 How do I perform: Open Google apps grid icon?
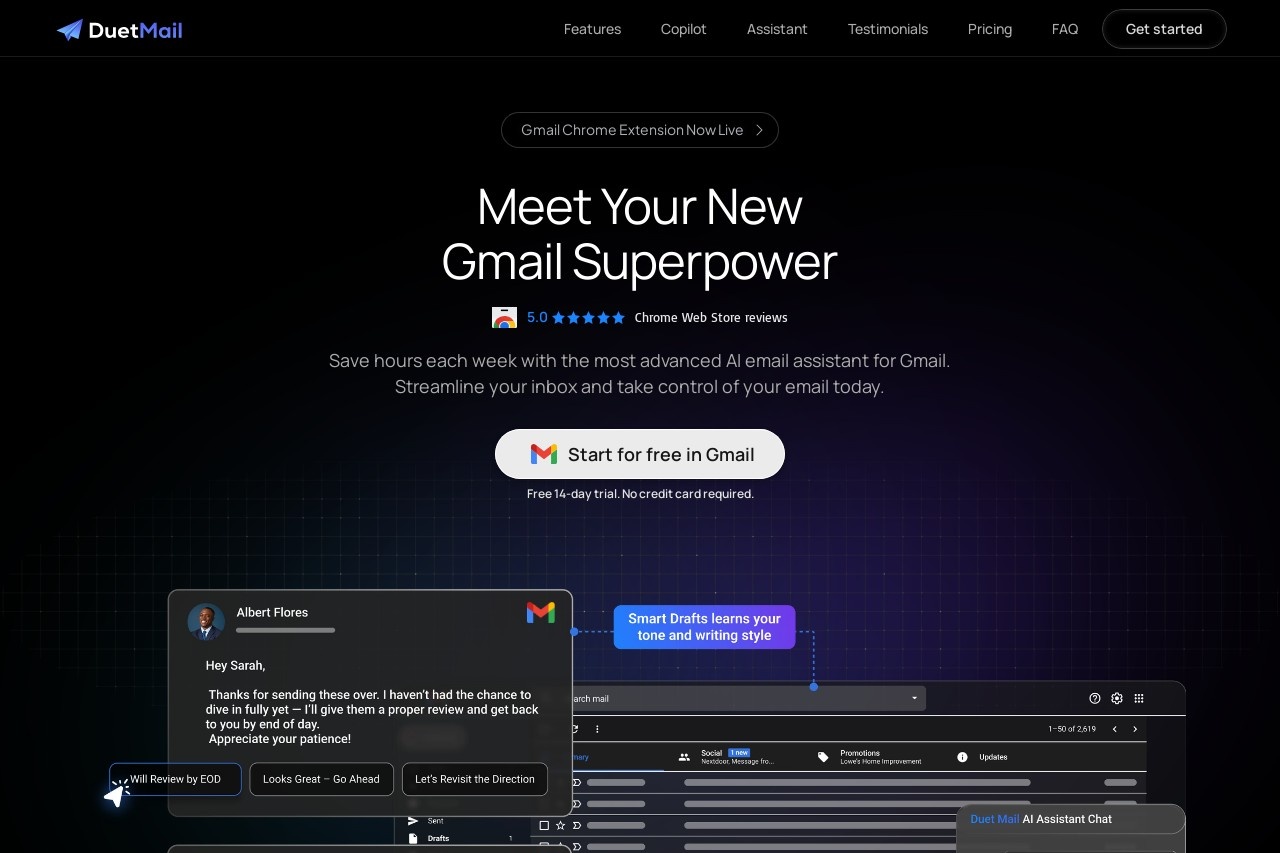point(1139,698)
